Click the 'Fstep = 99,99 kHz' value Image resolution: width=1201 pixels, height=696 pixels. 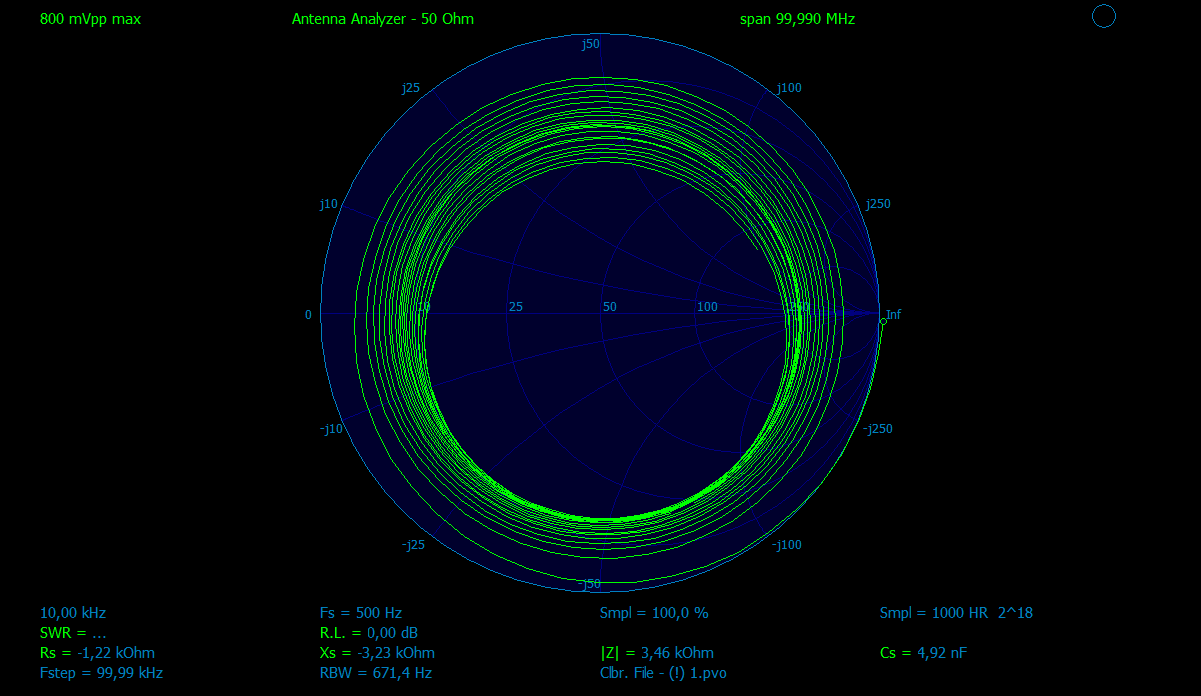click(101, 673)
